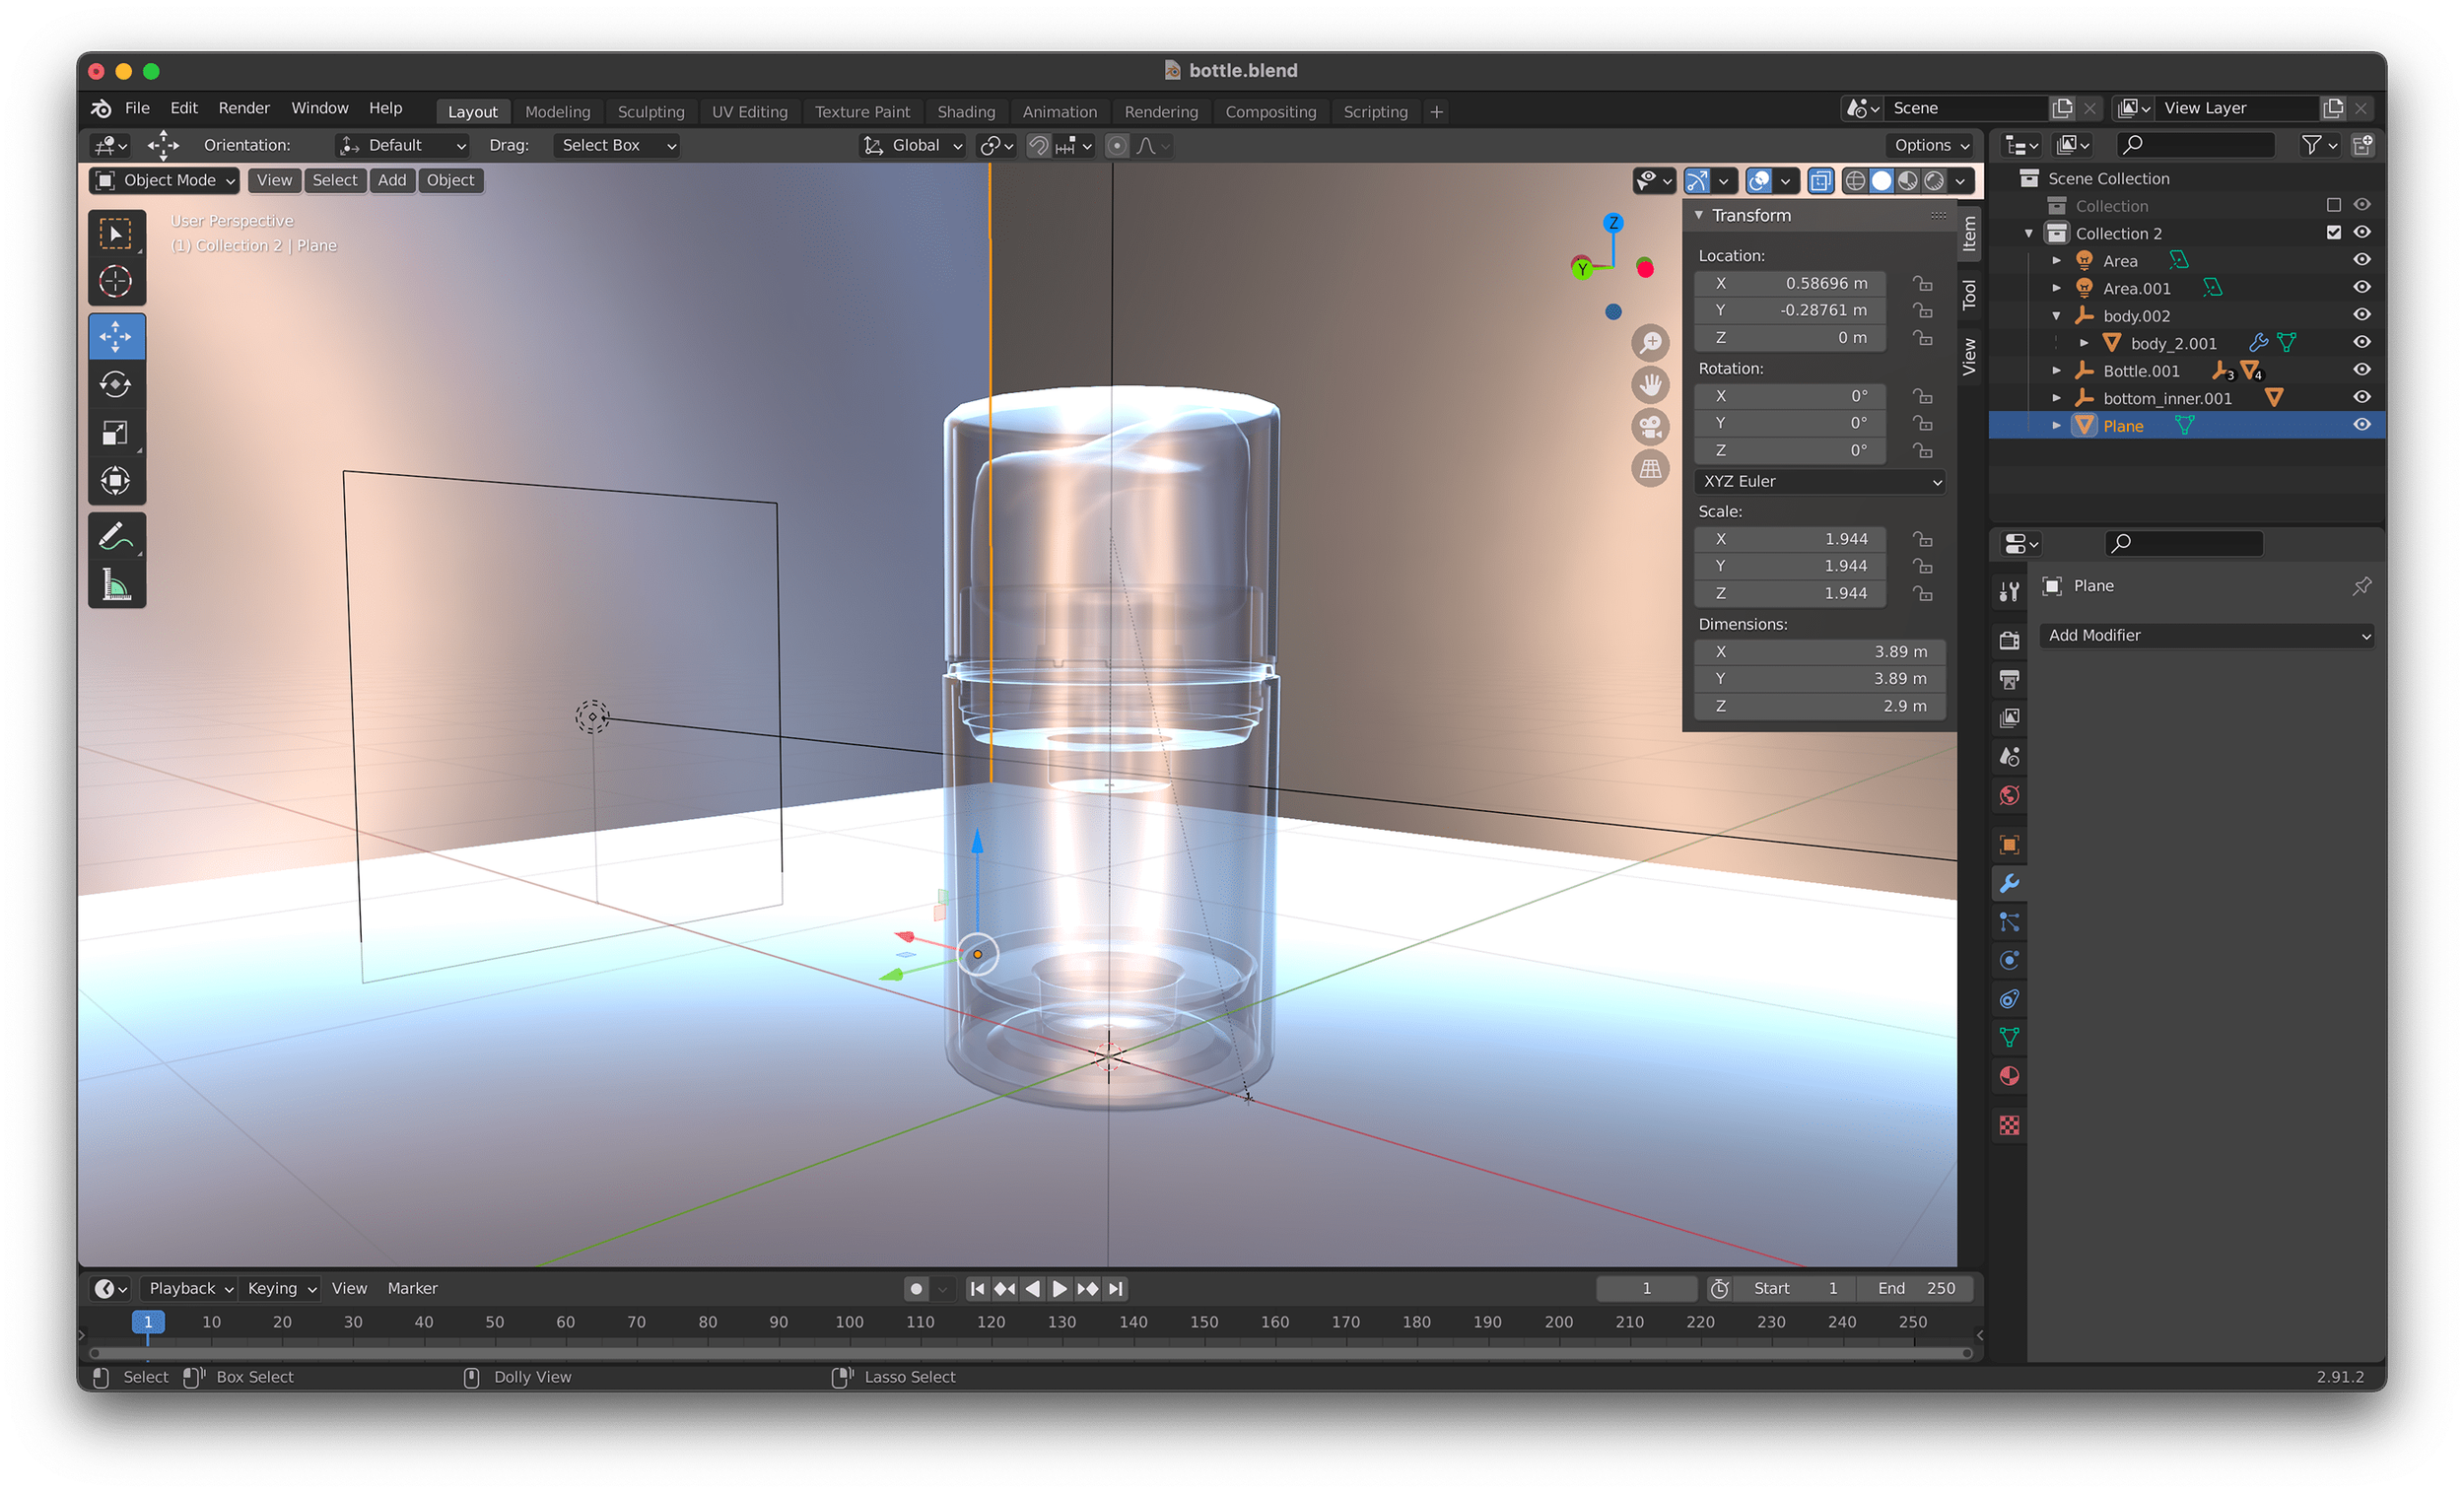Screen dimensions: 2464x1493
Task: Select the Rotate tool in toolbar
Action: 116,384
